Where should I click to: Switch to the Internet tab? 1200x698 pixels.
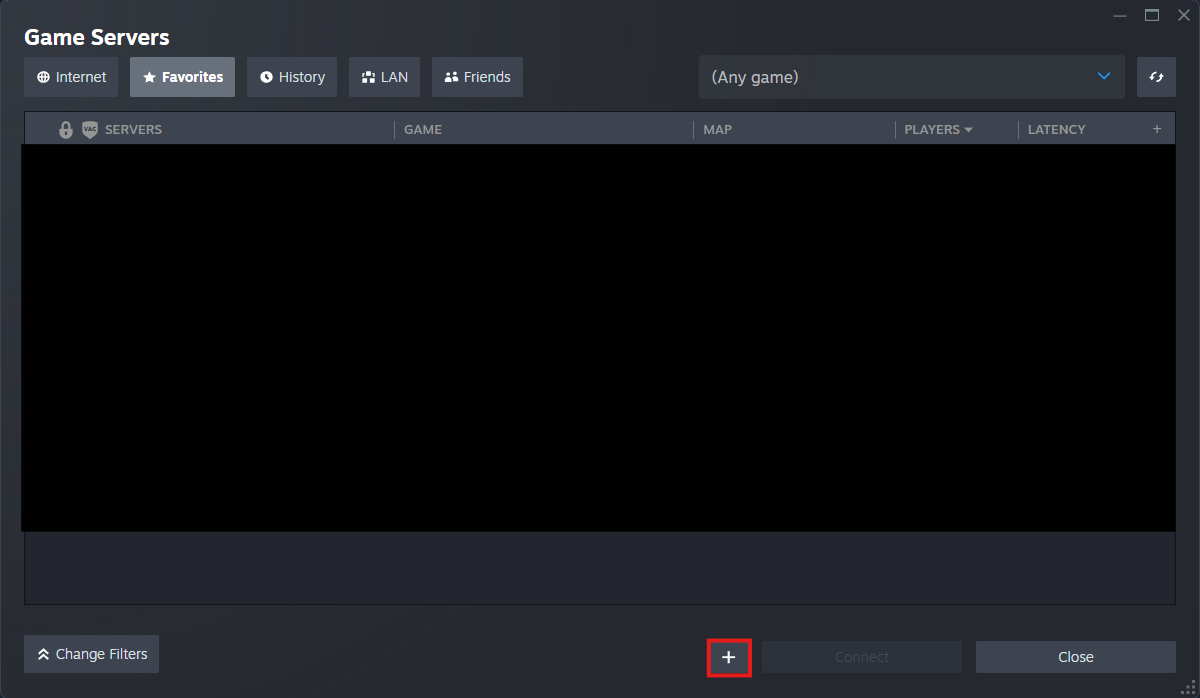[x=71, y=77]
